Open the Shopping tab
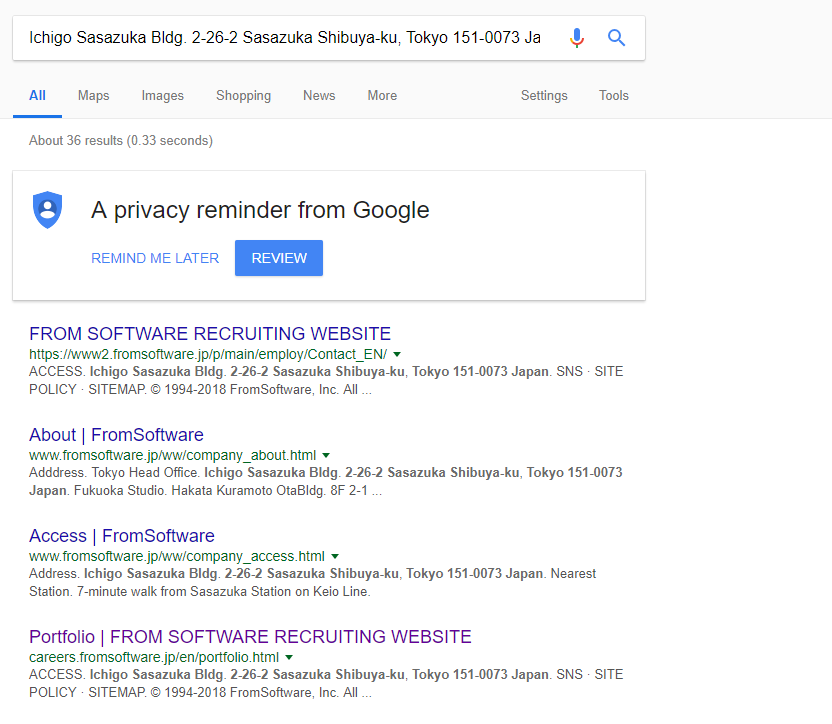 pyautogui.click(x=244, y=96)
